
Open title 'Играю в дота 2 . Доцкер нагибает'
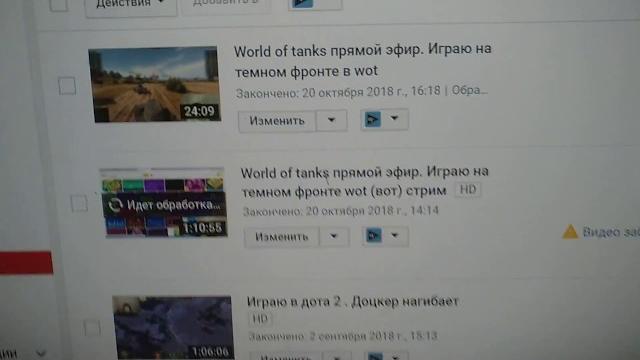pos(353,302)
